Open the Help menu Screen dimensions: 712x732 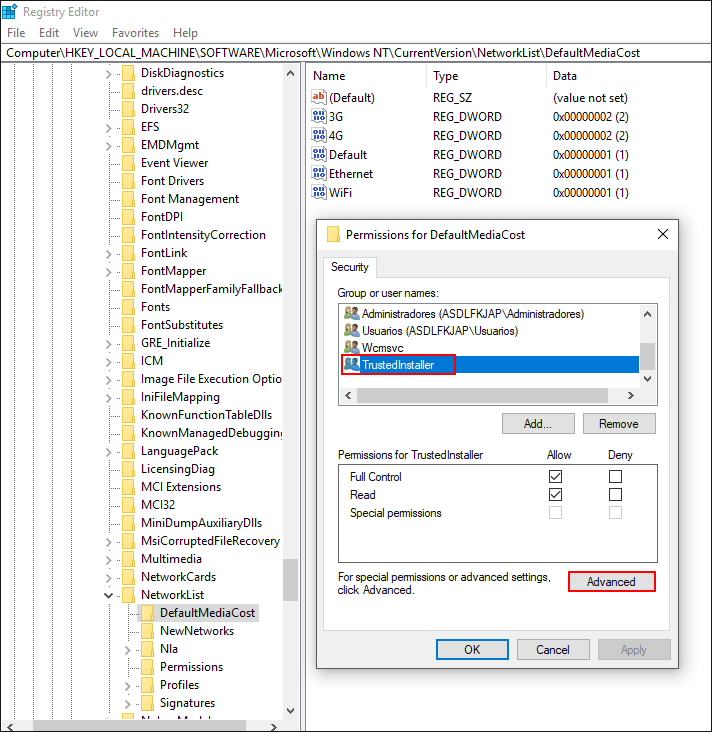tap(185, 33)
